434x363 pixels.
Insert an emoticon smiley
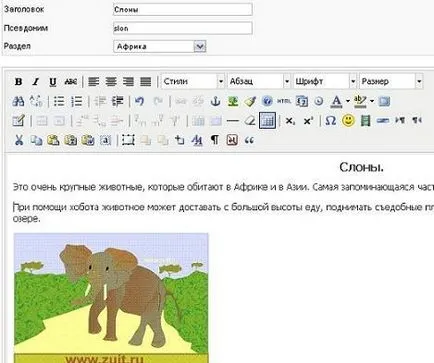[348, 121]
